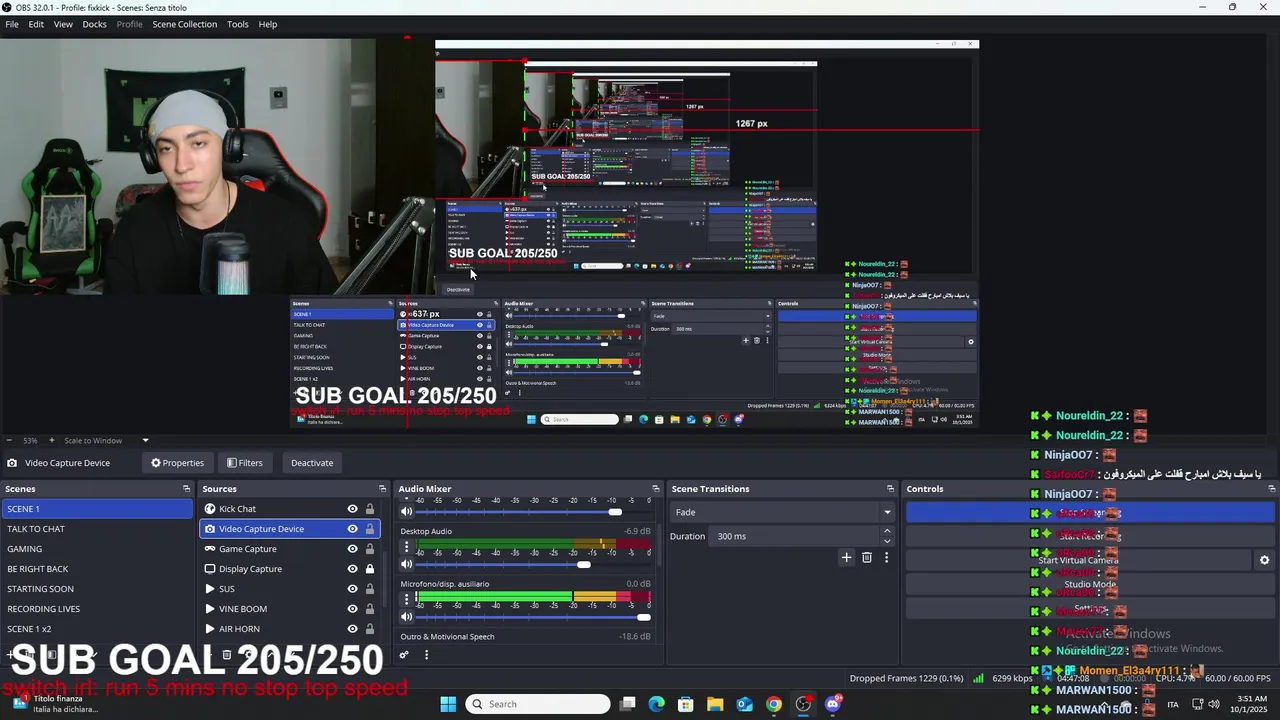Click the Game Capture gamepad icon

pyautogui.click(x=210, y=549)
